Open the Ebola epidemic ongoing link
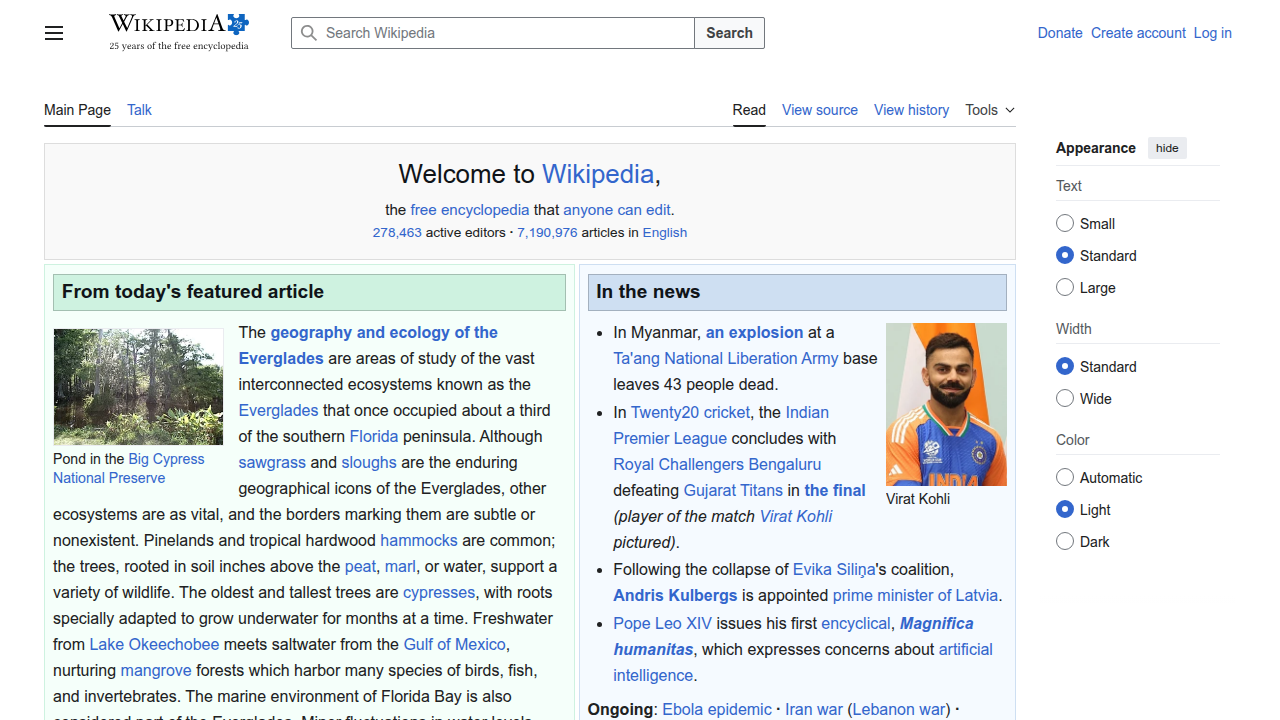 tap(717, 709)
